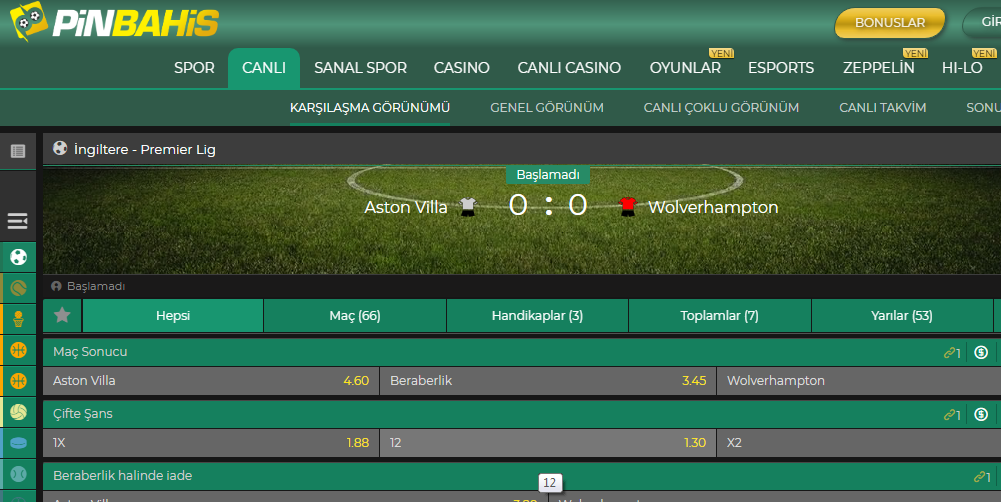Open the sidebar list view icon
Image resolution: width=1001 pixels, height=502 pixels.
pos(18,151)
